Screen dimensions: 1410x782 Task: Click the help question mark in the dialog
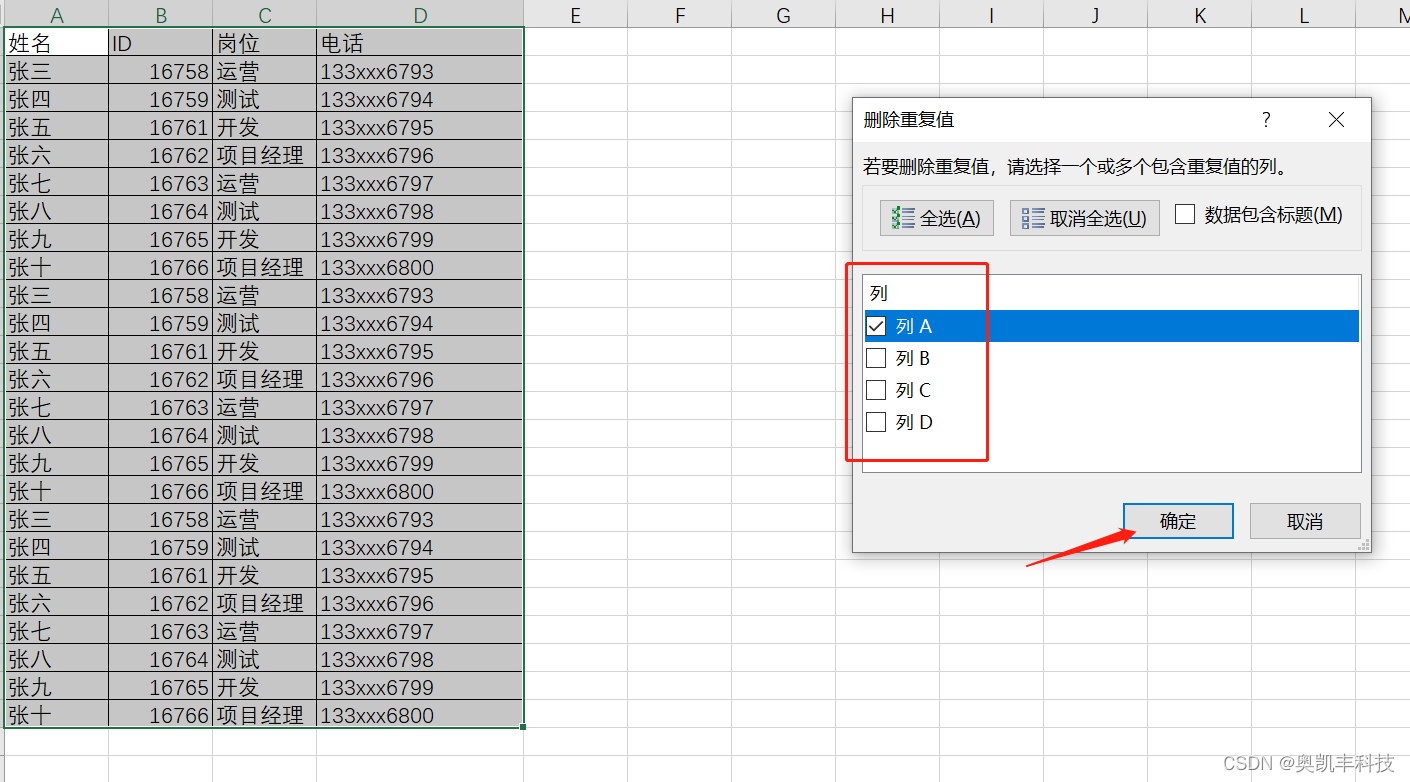click(x=1265, y=119)
